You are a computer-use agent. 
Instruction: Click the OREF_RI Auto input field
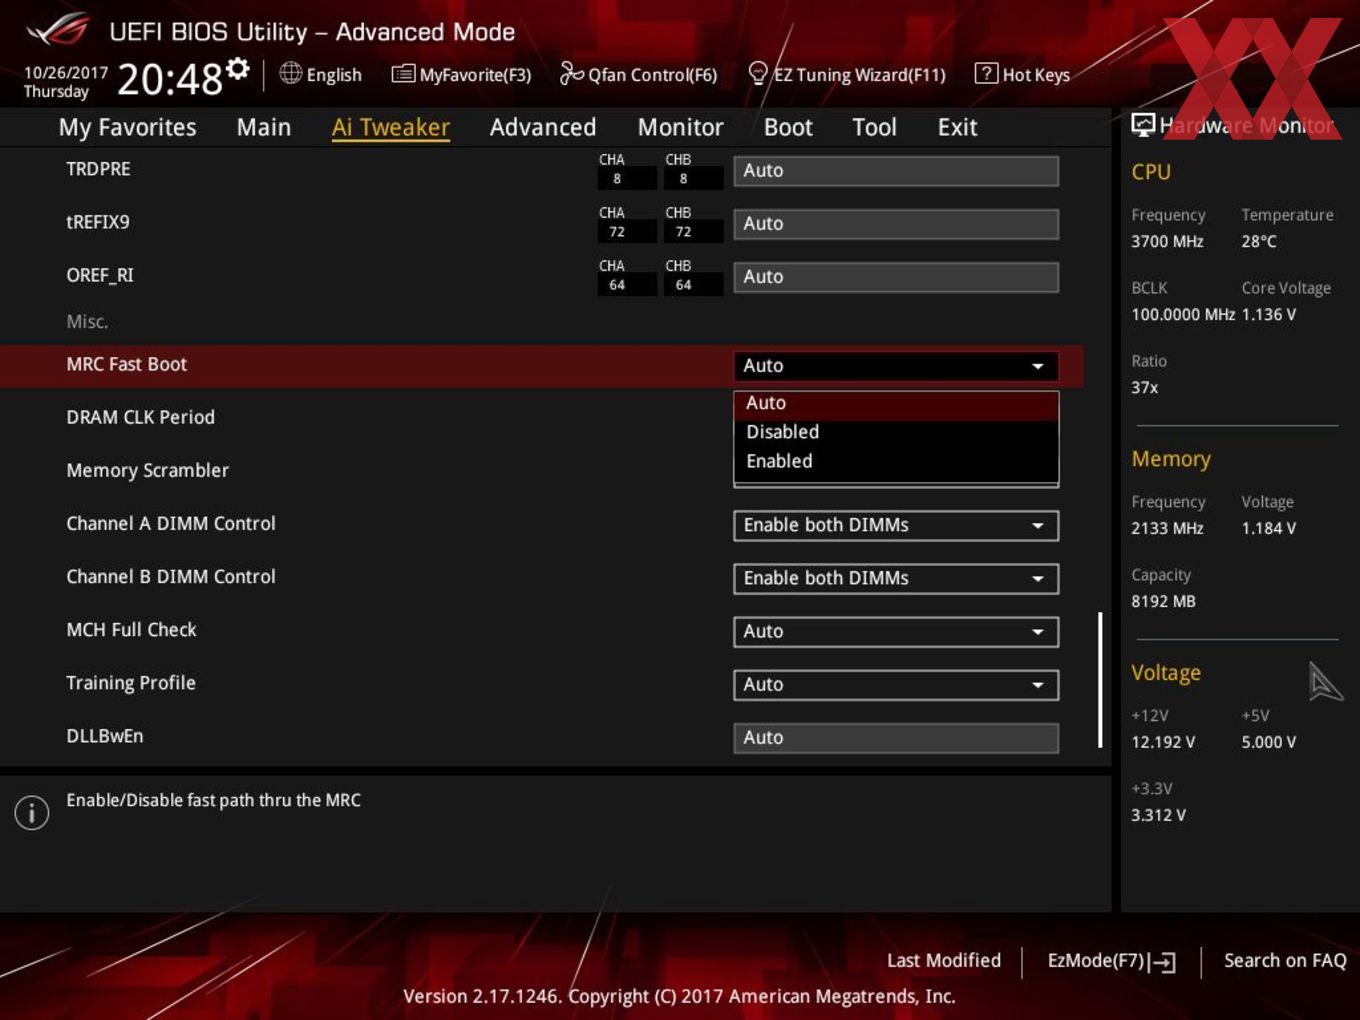pyautogui.click(x=896, y=276)
